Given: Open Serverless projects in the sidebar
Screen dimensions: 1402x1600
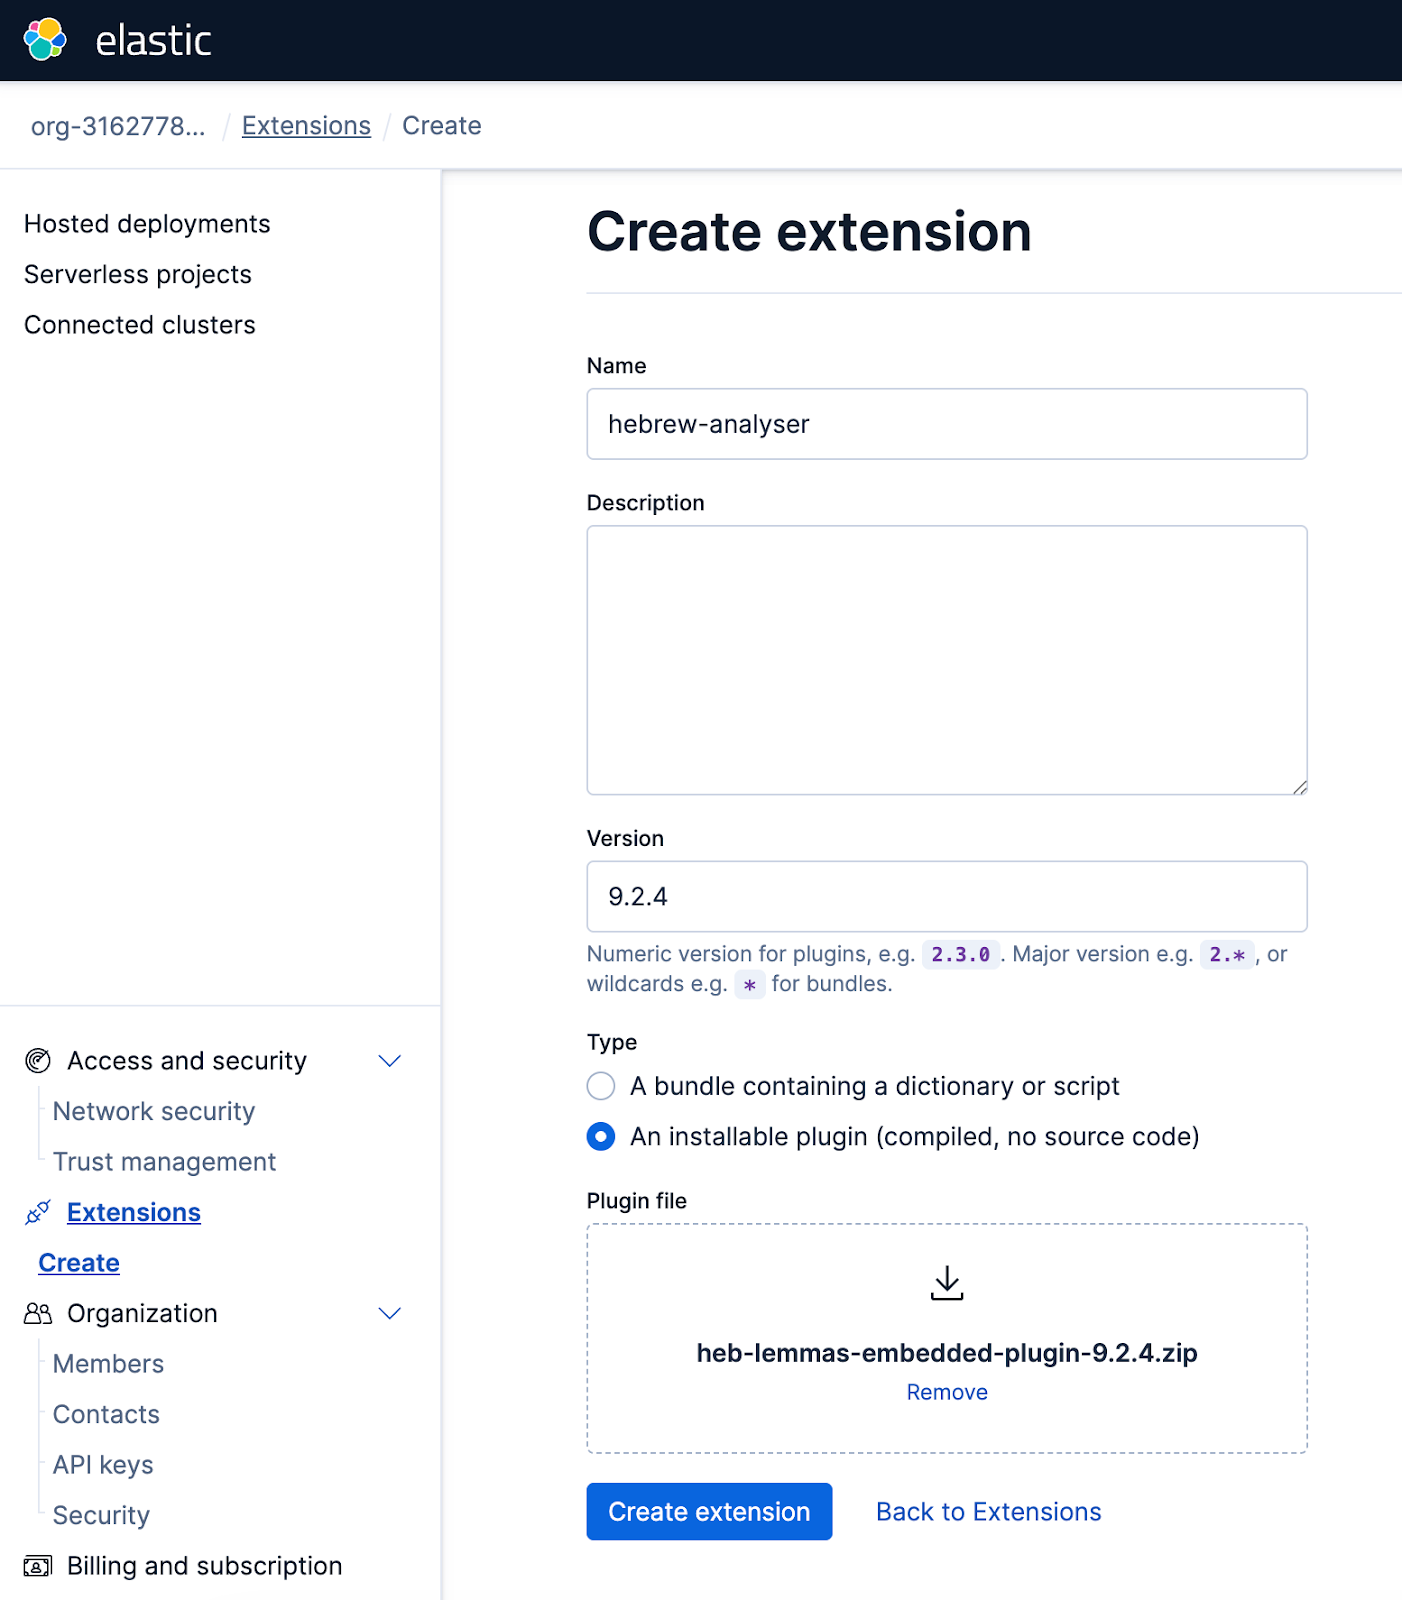Looking at the screenshot, I should tap(138, 275).
